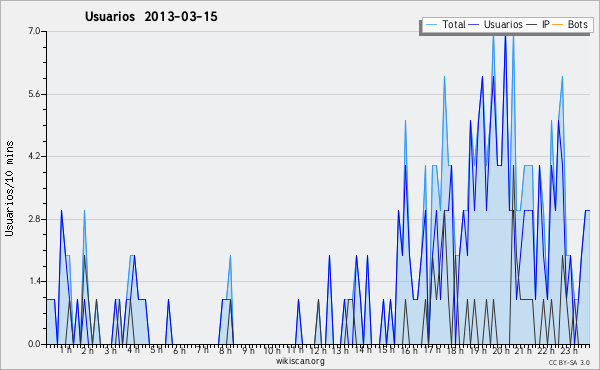This screenshot has height=370, width=600.
Task: Click the 1.4 y-axis value
Action: (34, 282)
